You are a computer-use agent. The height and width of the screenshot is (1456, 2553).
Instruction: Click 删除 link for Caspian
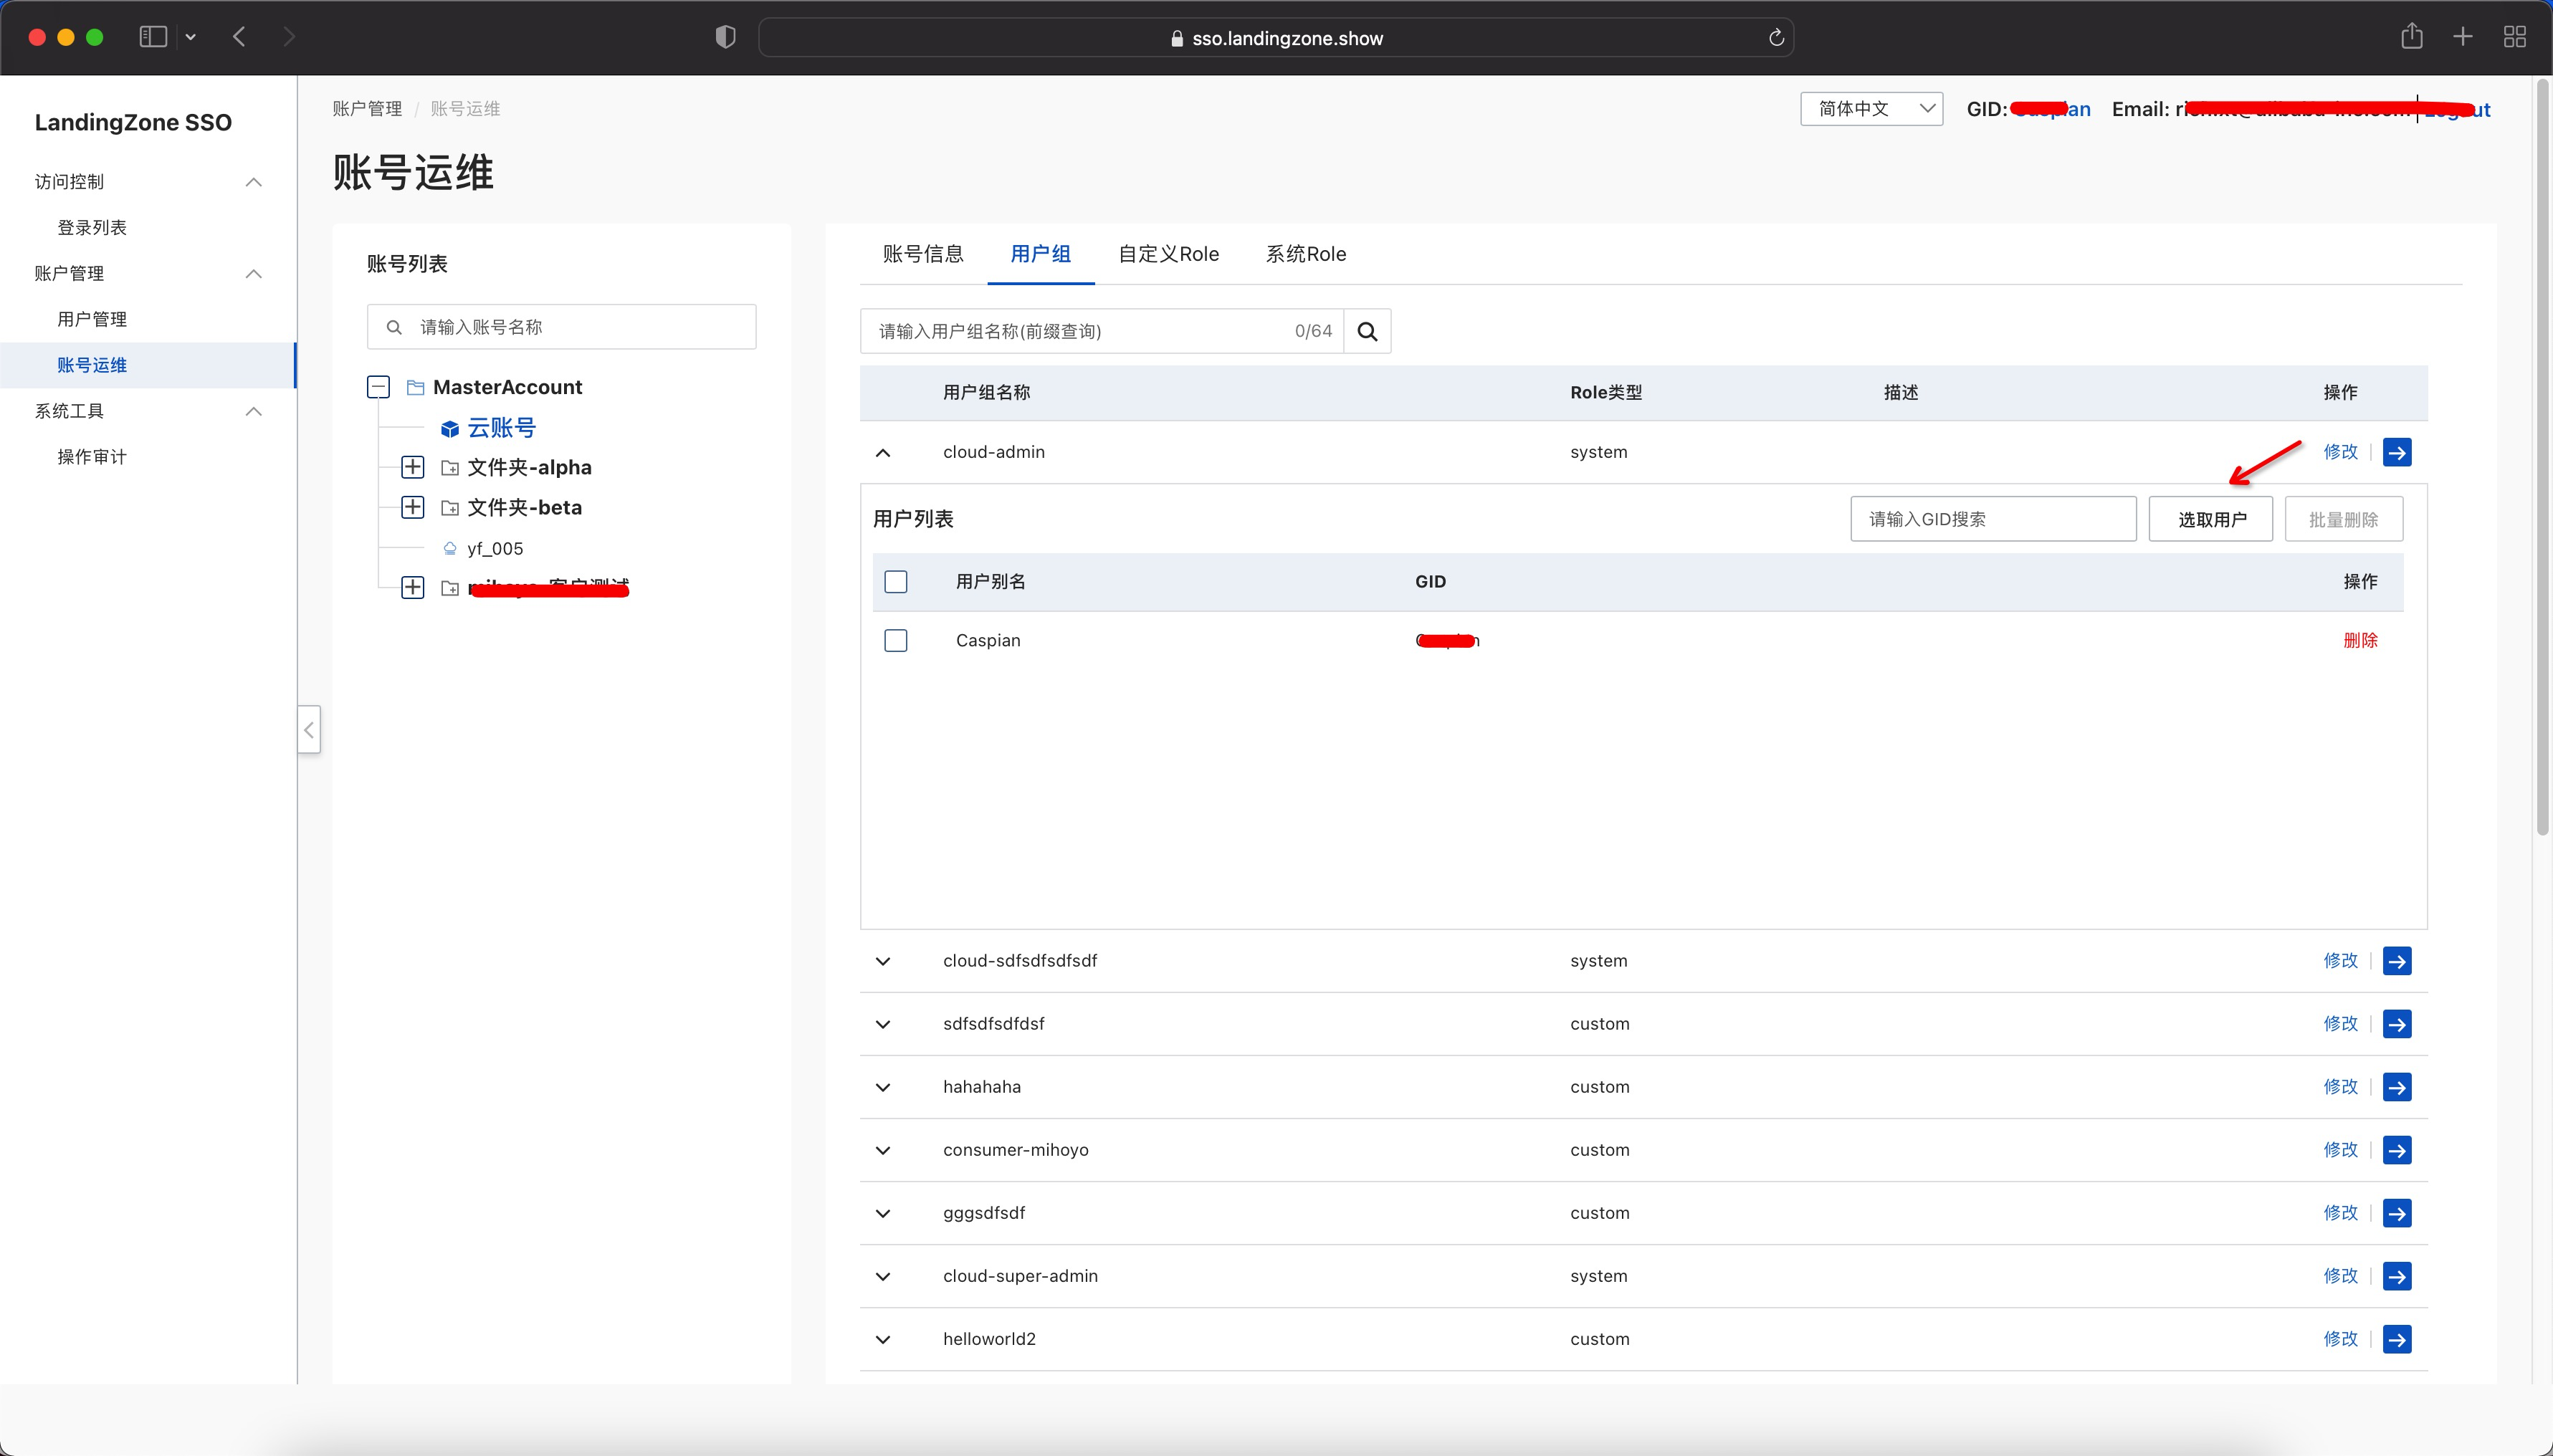[x=2359, y=640]
